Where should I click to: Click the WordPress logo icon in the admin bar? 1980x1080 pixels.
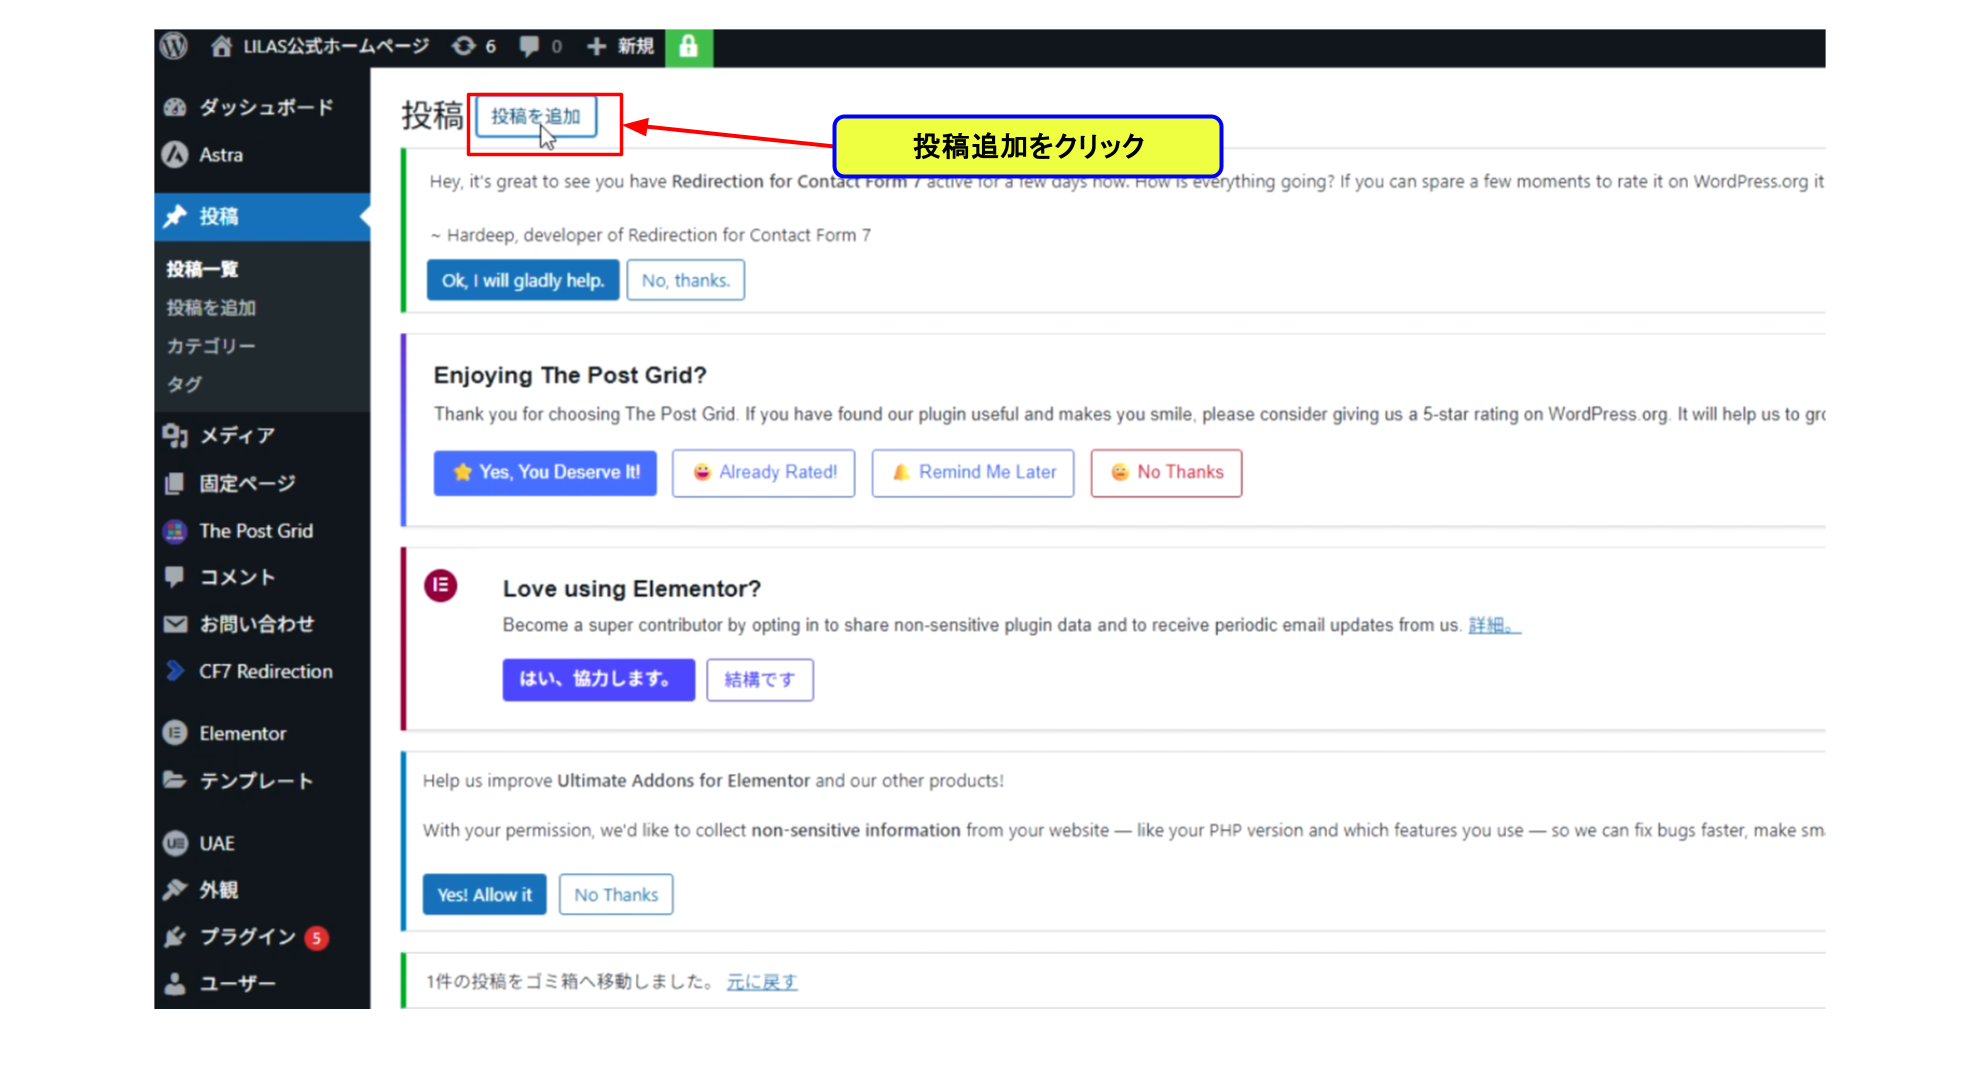tap(174, 46)
